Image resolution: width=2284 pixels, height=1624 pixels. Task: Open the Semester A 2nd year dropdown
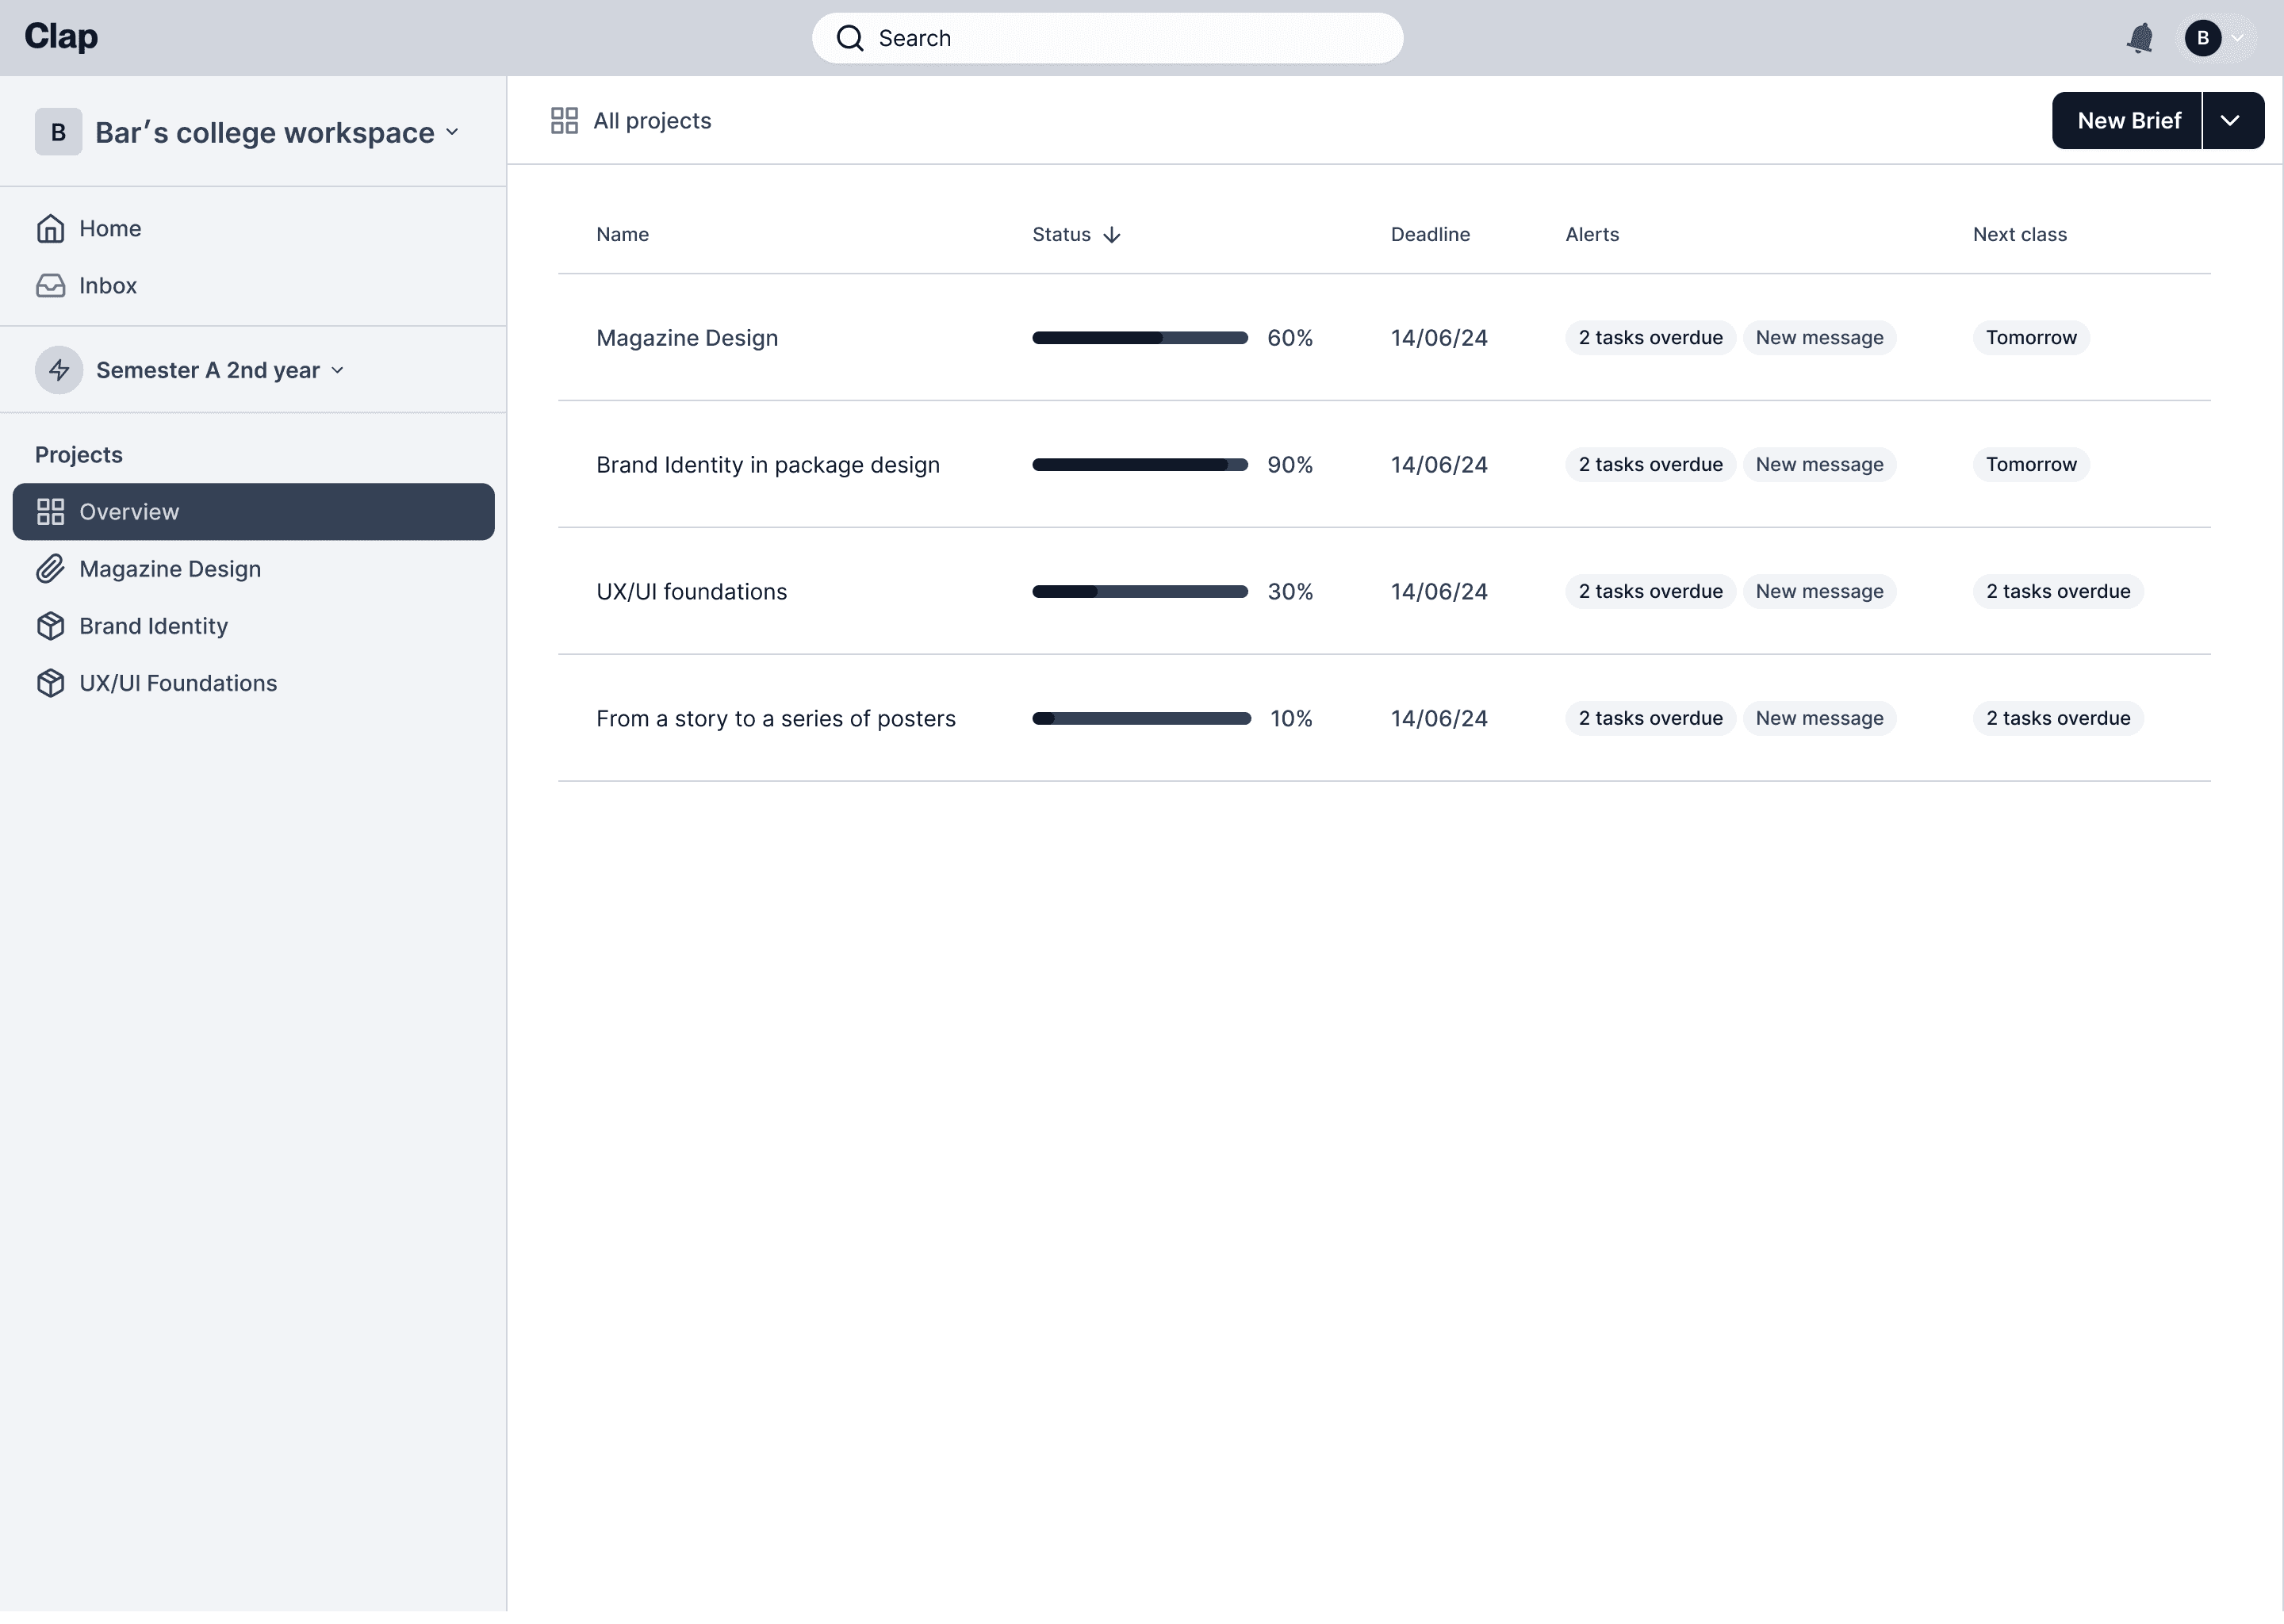coord(337,370)
